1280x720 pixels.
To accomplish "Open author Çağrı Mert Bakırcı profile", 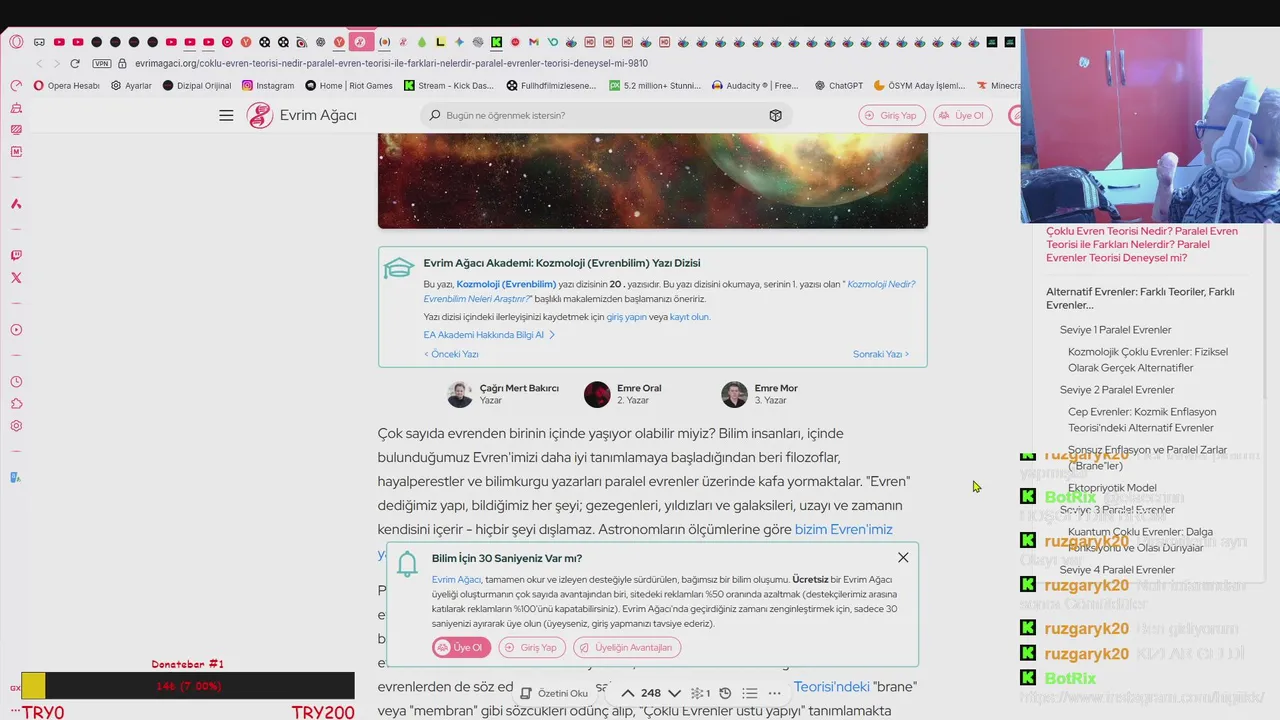I will point(519,388).
